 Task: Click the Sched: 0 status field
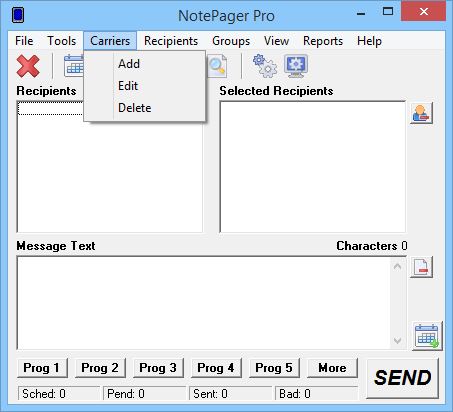(x=59, y=394)
